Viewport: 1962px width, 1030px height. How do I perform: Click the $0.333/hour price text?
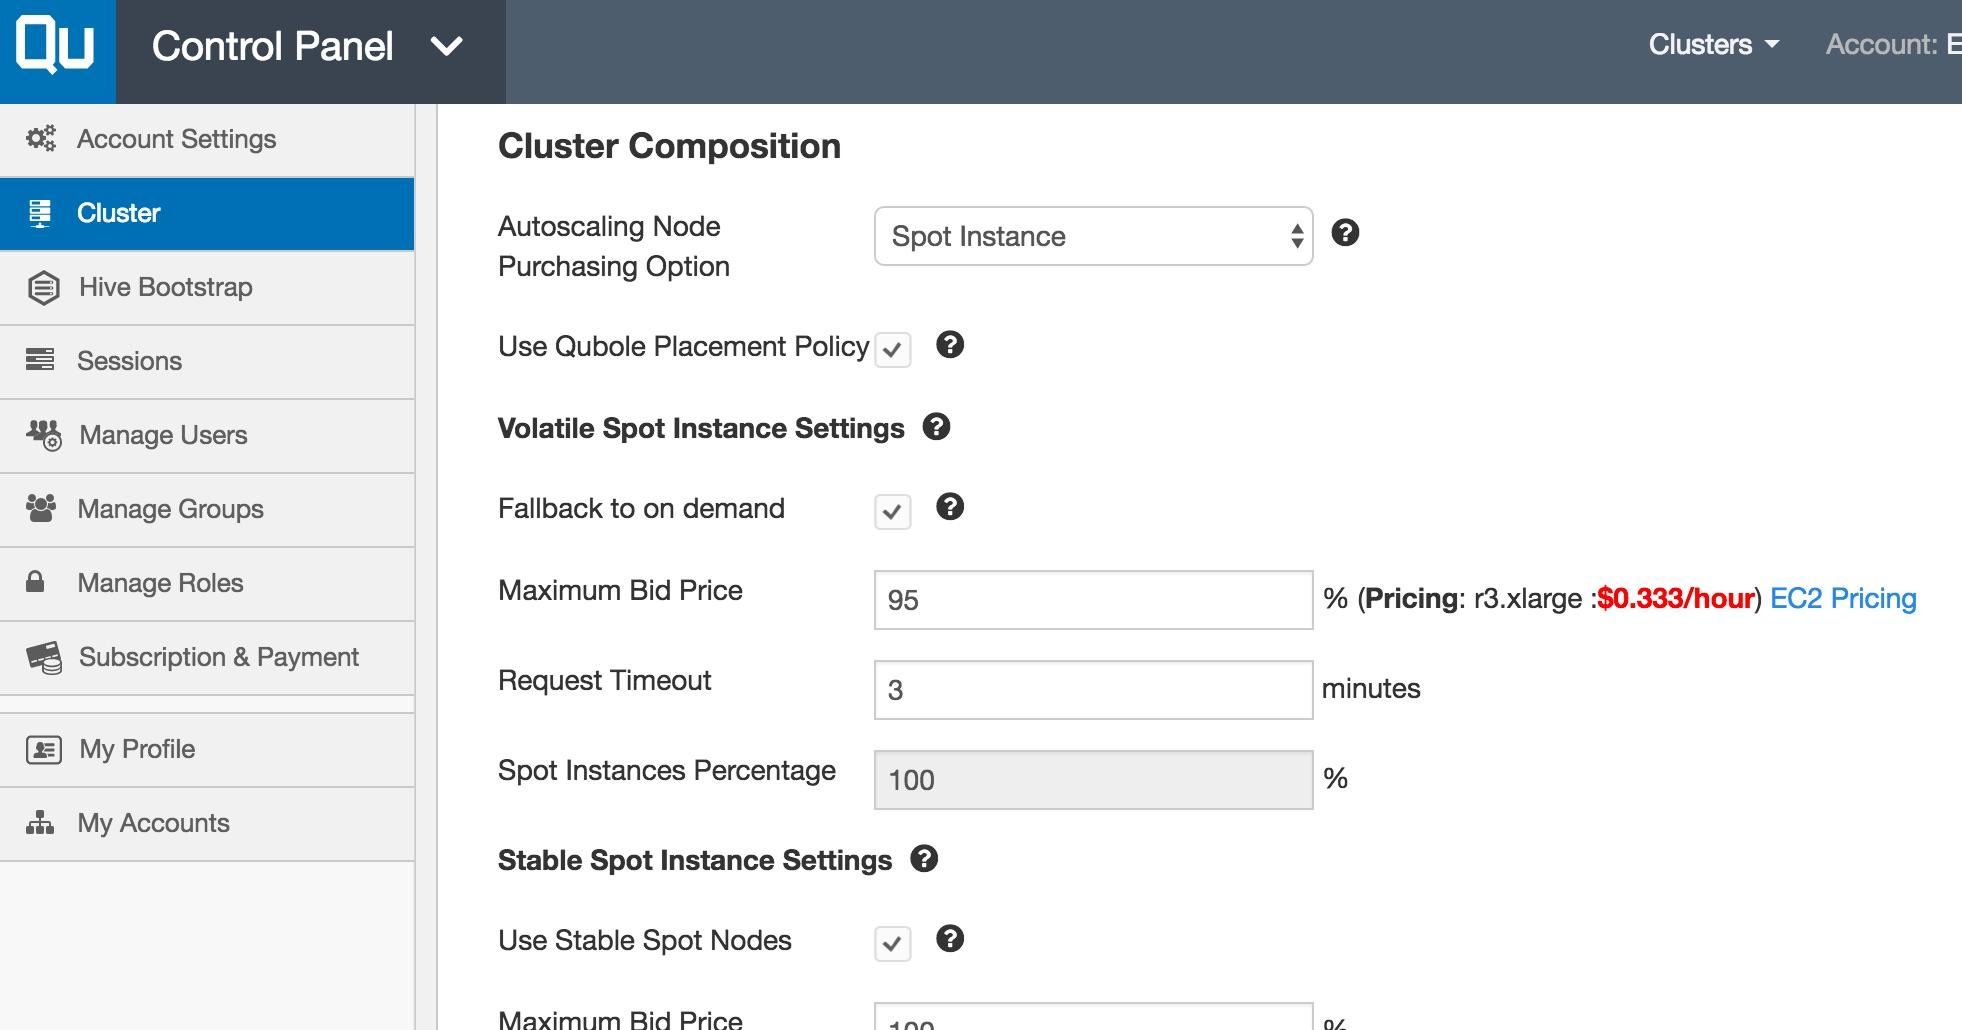pos(1675,598)
